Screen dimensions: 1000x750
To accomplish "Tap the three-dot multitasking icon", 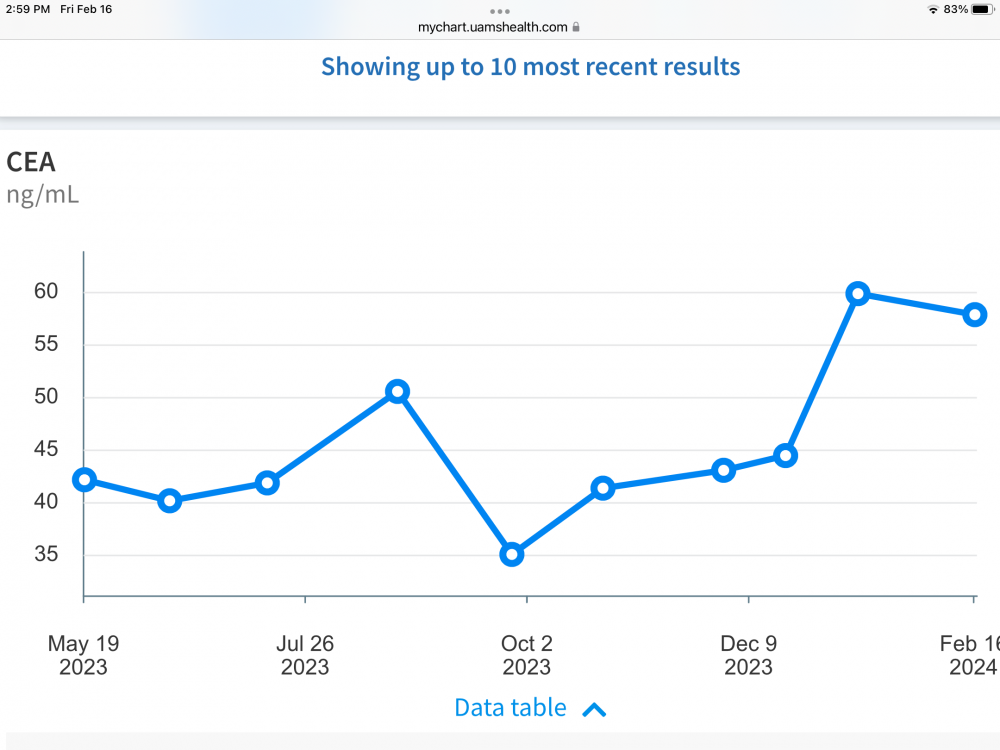I will pyautogui.click(x=499, y=11).
